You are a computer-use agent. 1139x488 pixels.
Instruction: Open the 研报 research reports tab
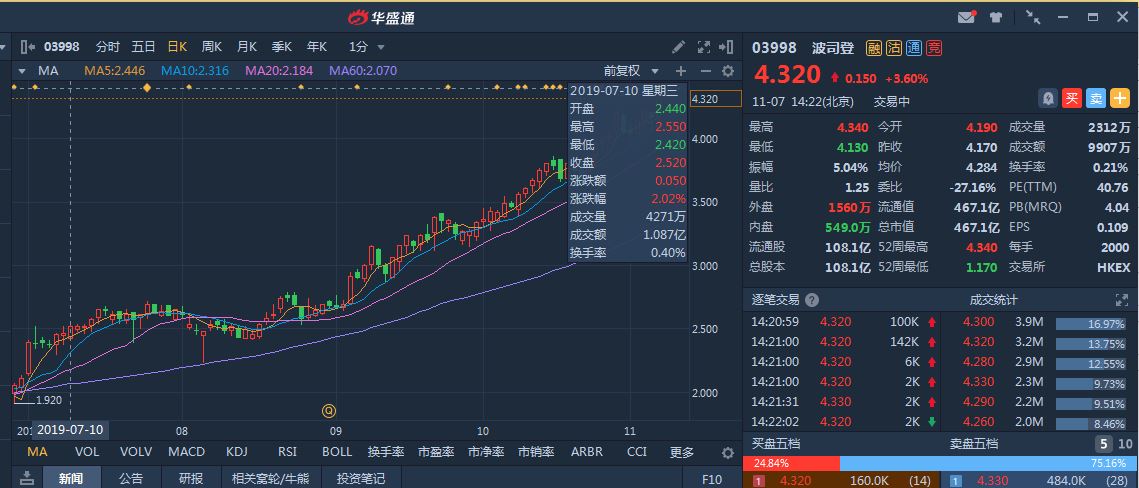(x=191, y=479)
